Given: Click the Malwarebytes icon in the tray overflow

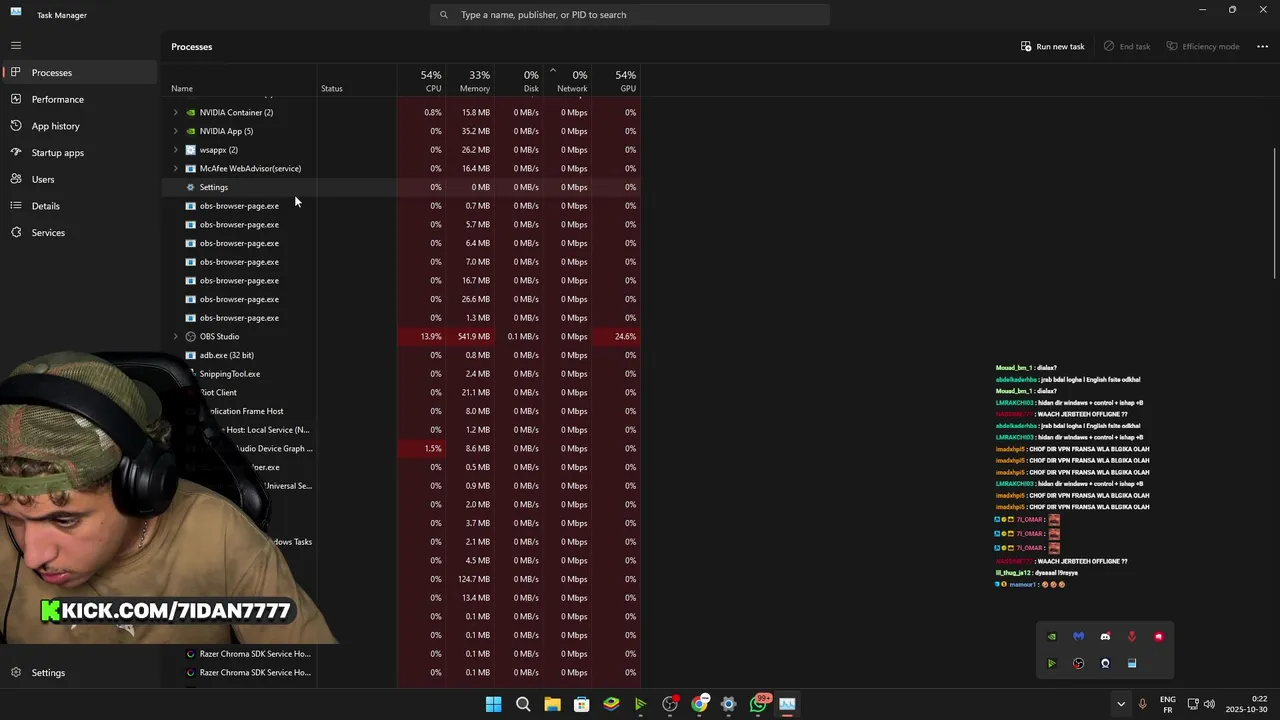Looking at the screenshot, I should click(1078, 637).
